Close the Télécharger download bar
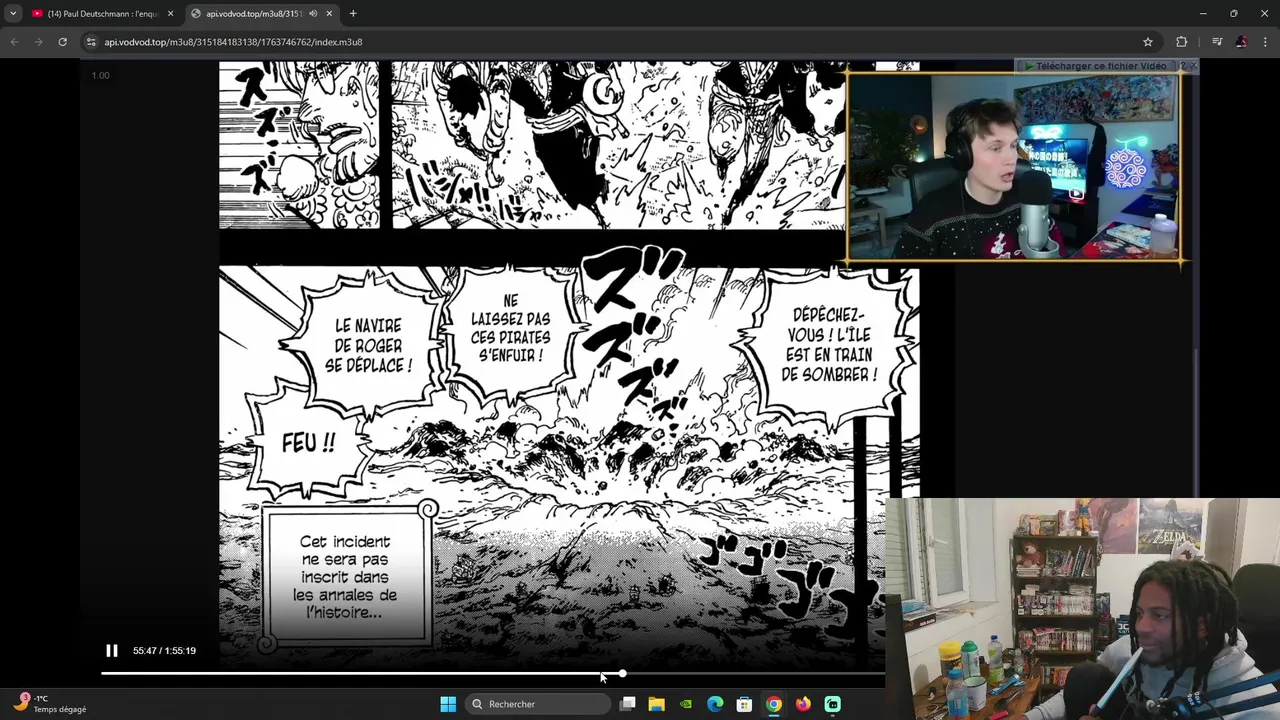This screenshot has width=1280, height=720. point(1192,66)
